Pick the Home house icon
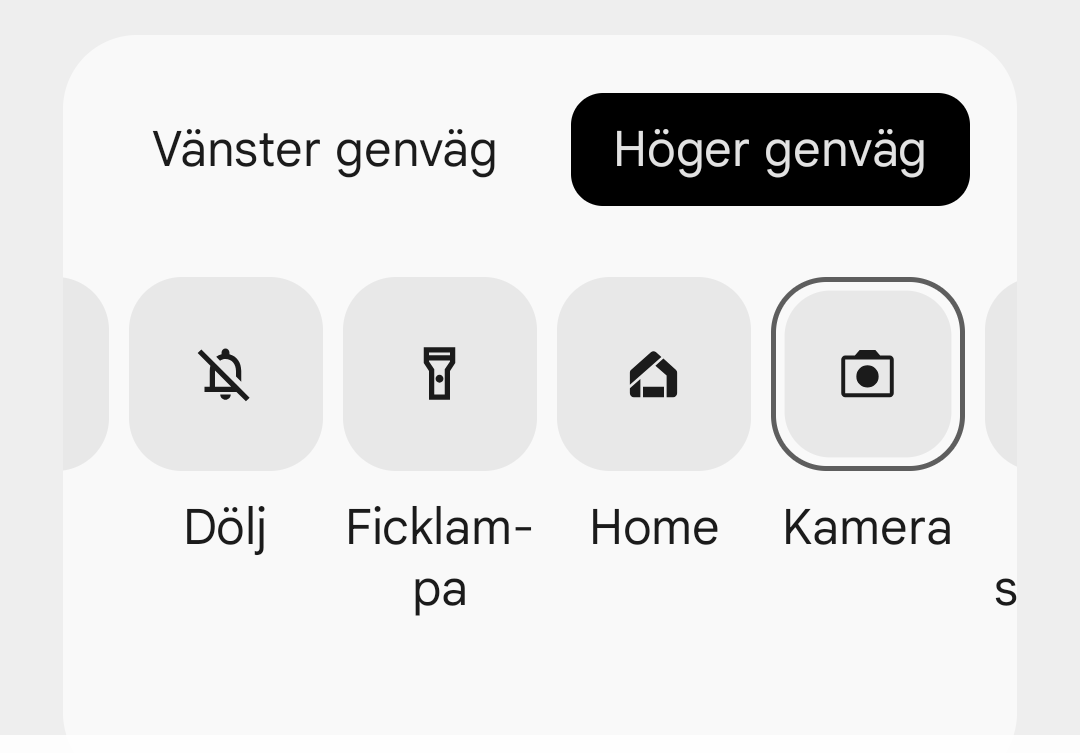Screen dimensions: 1080x753 [653, 375]
